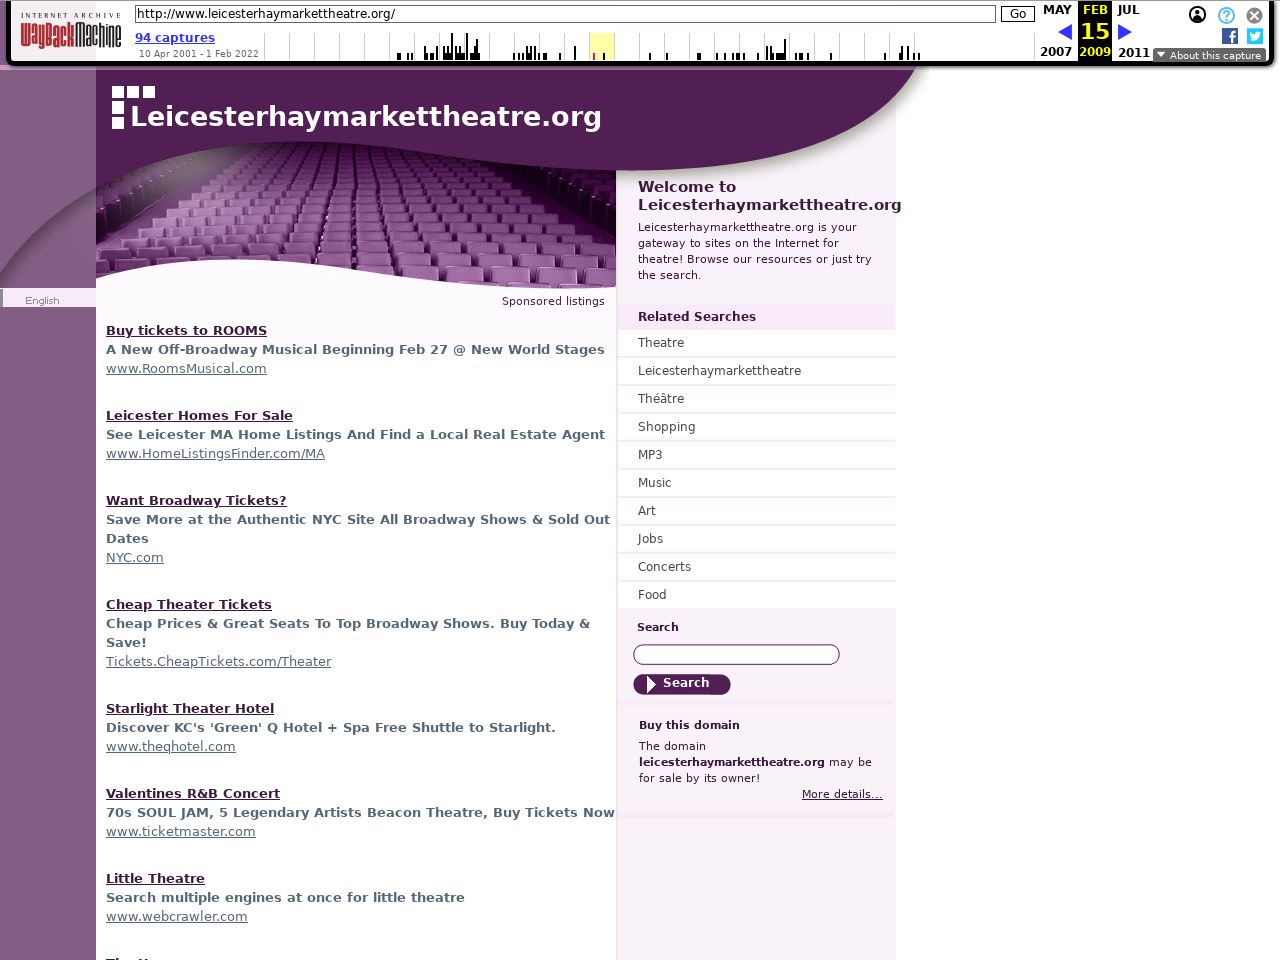Viewport: 1280px width, 960px height.
Task: Open the user account icon
Action: coord(1197,15)
